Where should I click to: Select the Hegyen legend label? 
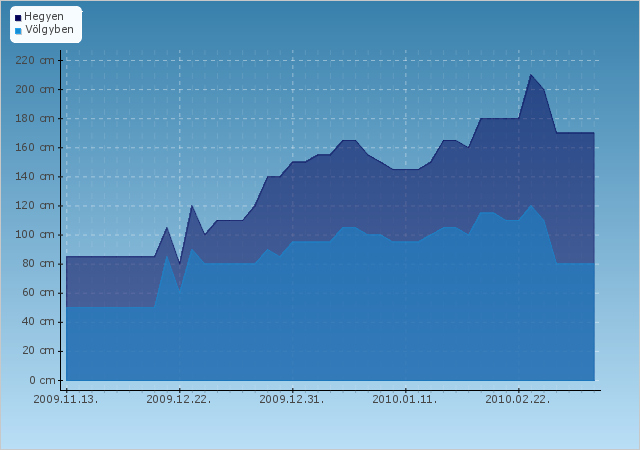click(44, 17)
